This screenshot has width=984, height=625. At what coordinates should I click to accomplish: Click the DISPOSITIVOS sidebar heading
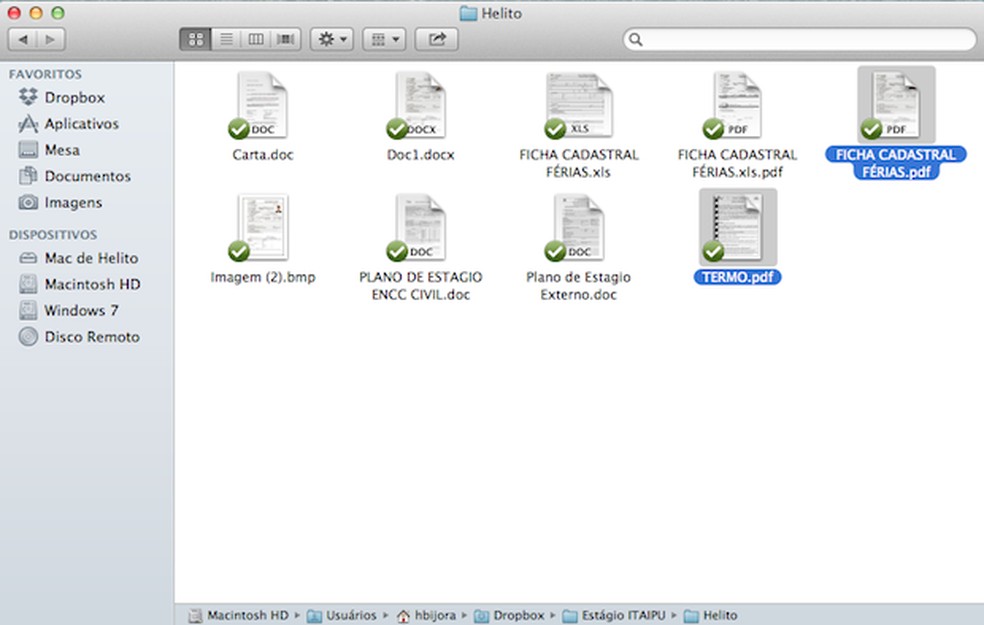point(53,235)
